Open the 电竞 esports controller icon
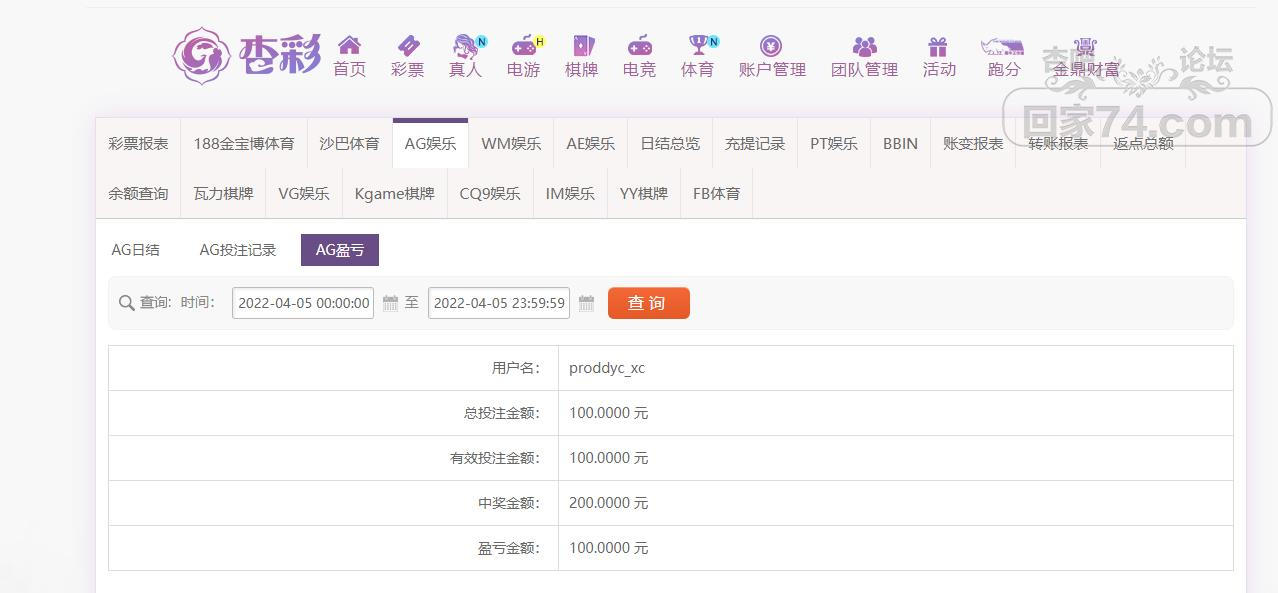 tap(640, 46)
